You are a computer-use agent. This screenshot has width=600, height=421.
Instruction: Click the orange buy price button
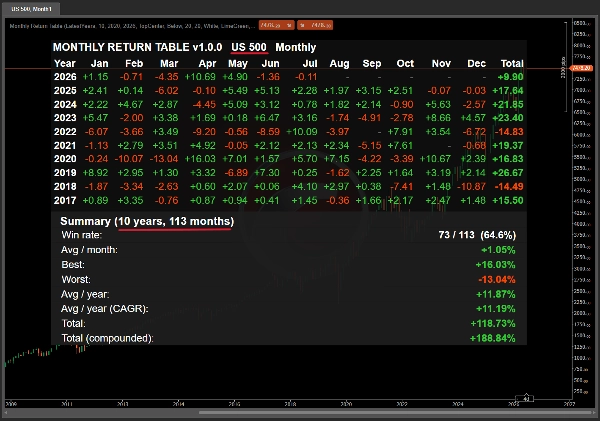pos(315,25)
